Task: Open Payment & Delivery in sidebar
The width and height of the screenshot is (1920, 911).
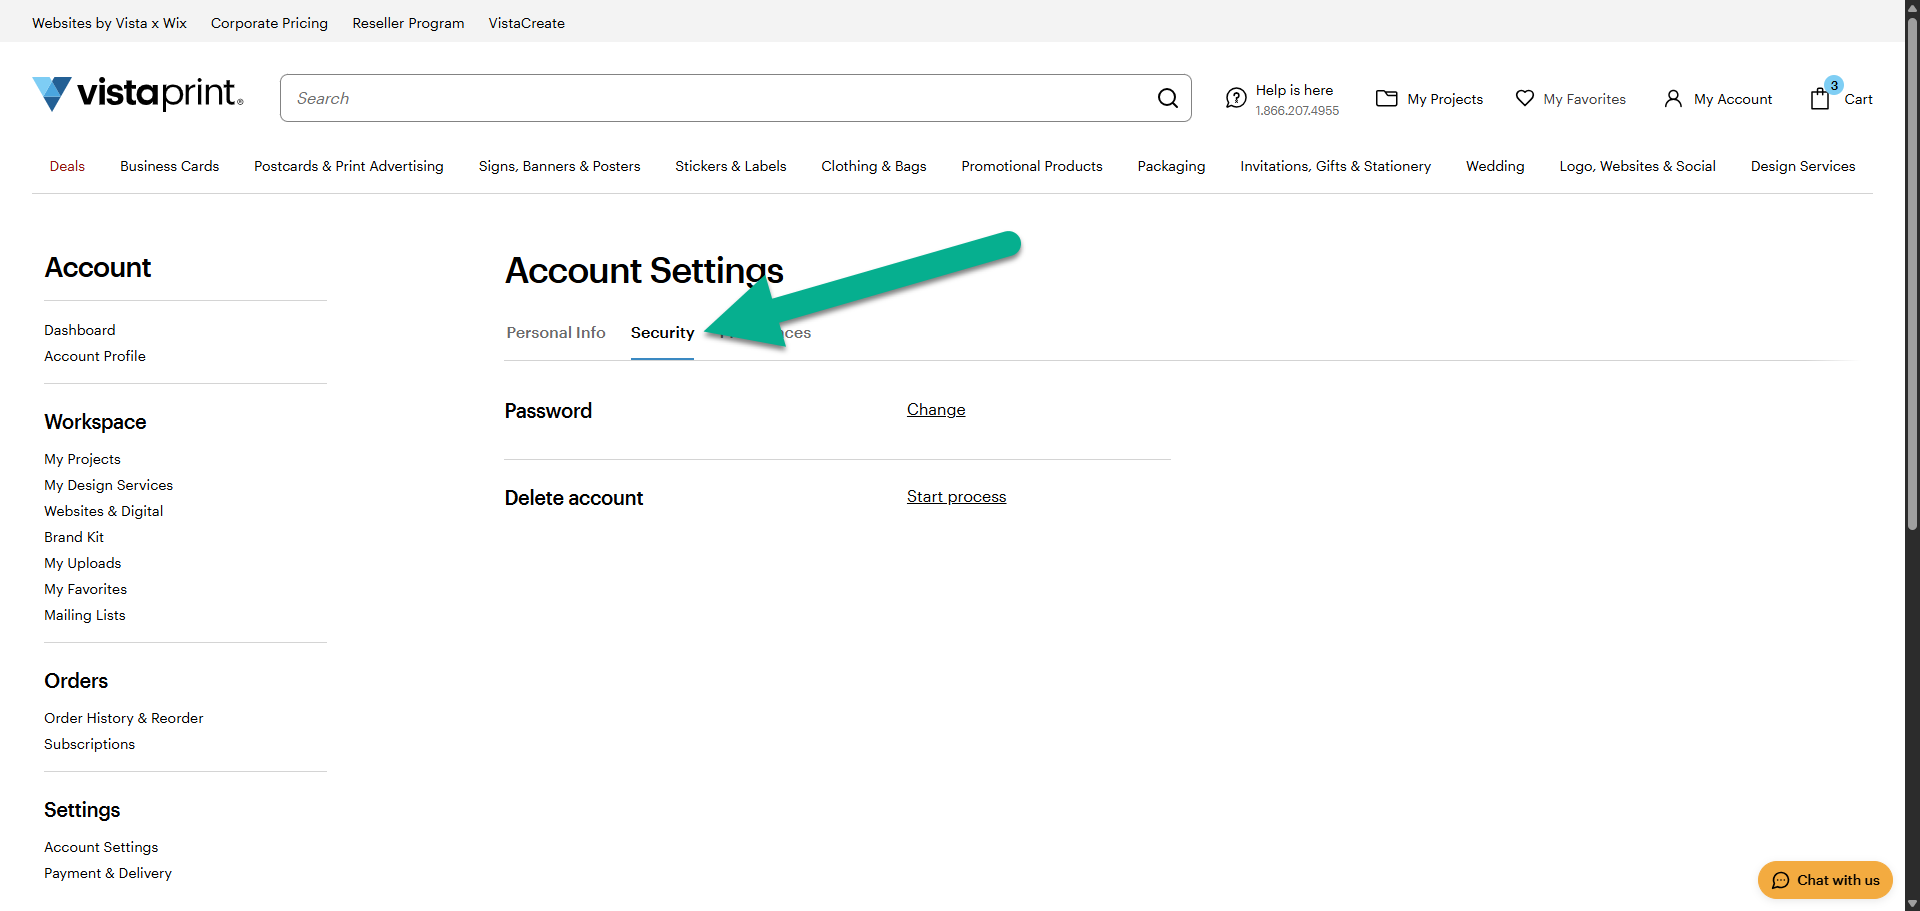Action: pyautogui.click(x=108, y=873)
